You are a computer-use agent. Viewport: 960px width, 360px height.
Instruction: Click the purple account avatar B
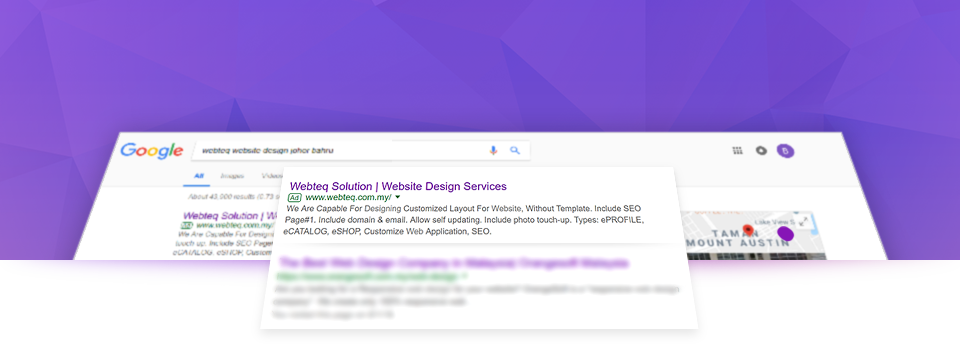pos(786,151)
